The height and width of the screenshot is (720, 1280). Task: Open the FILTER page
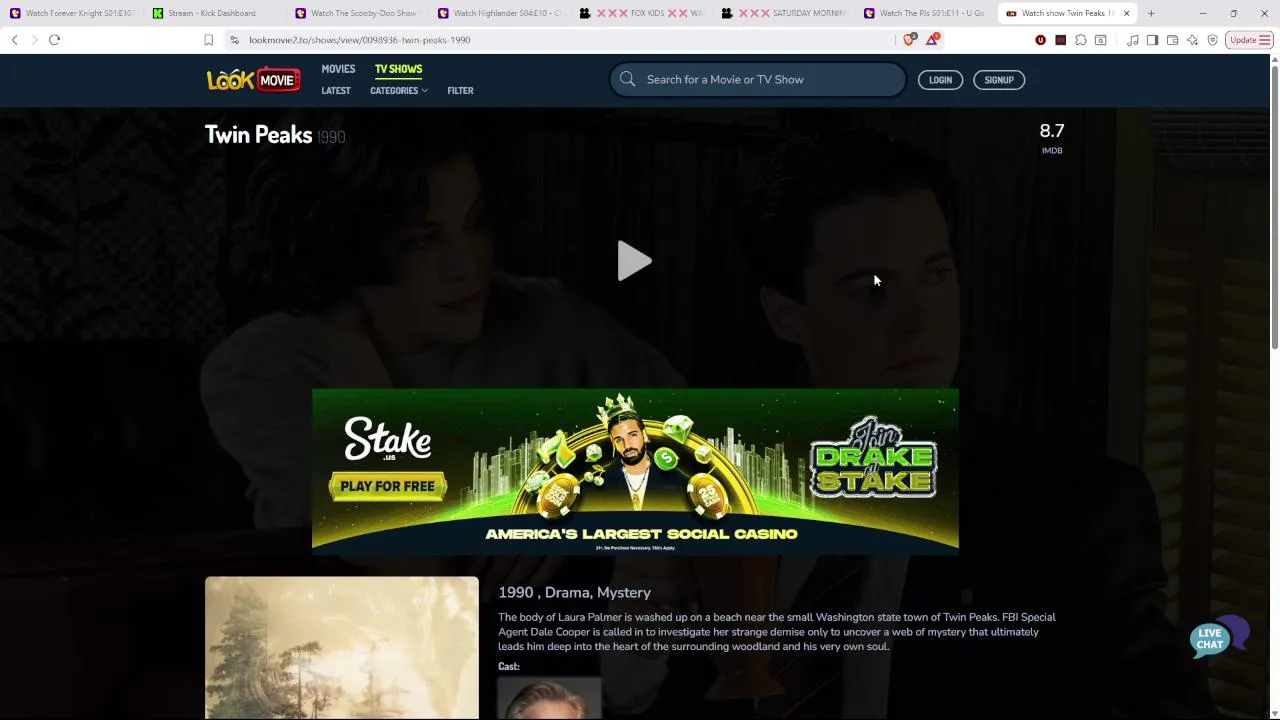click(x=460, y=91)
